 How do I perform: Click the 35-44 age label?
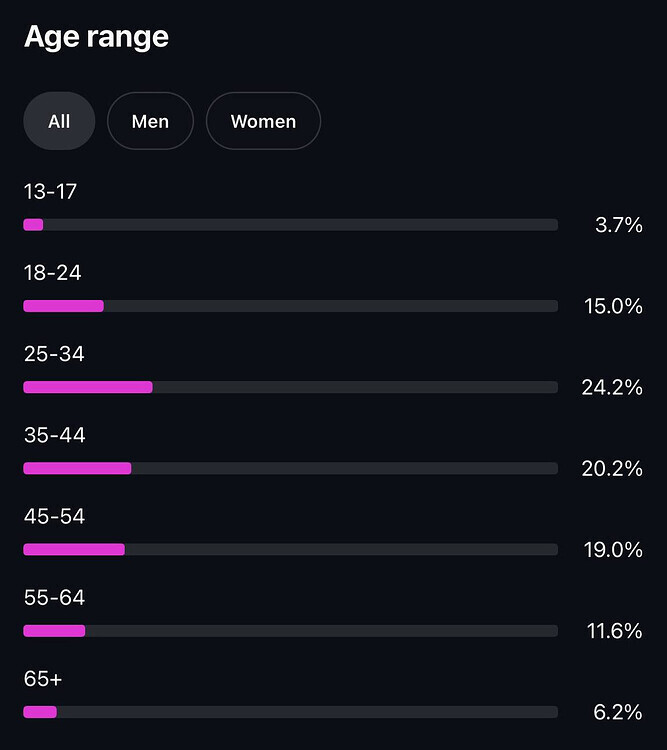click(54, 435)
